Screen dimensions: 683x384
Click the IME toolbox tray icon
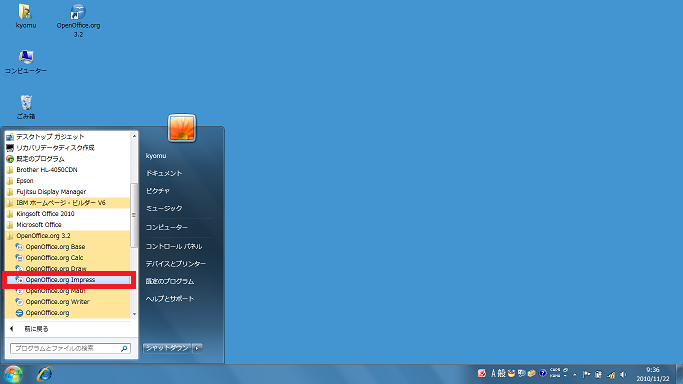(x=531, y=374)
